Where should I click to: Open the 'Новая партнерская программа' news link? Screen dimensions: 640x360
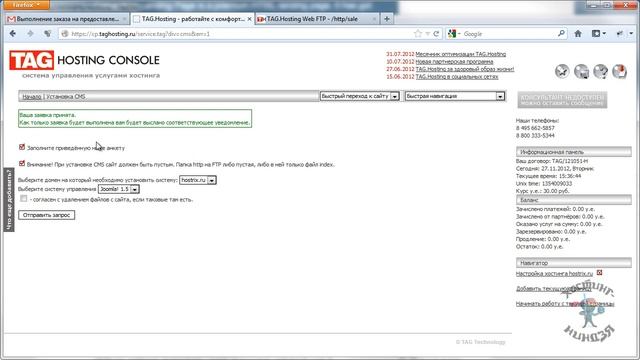(454, 62)
